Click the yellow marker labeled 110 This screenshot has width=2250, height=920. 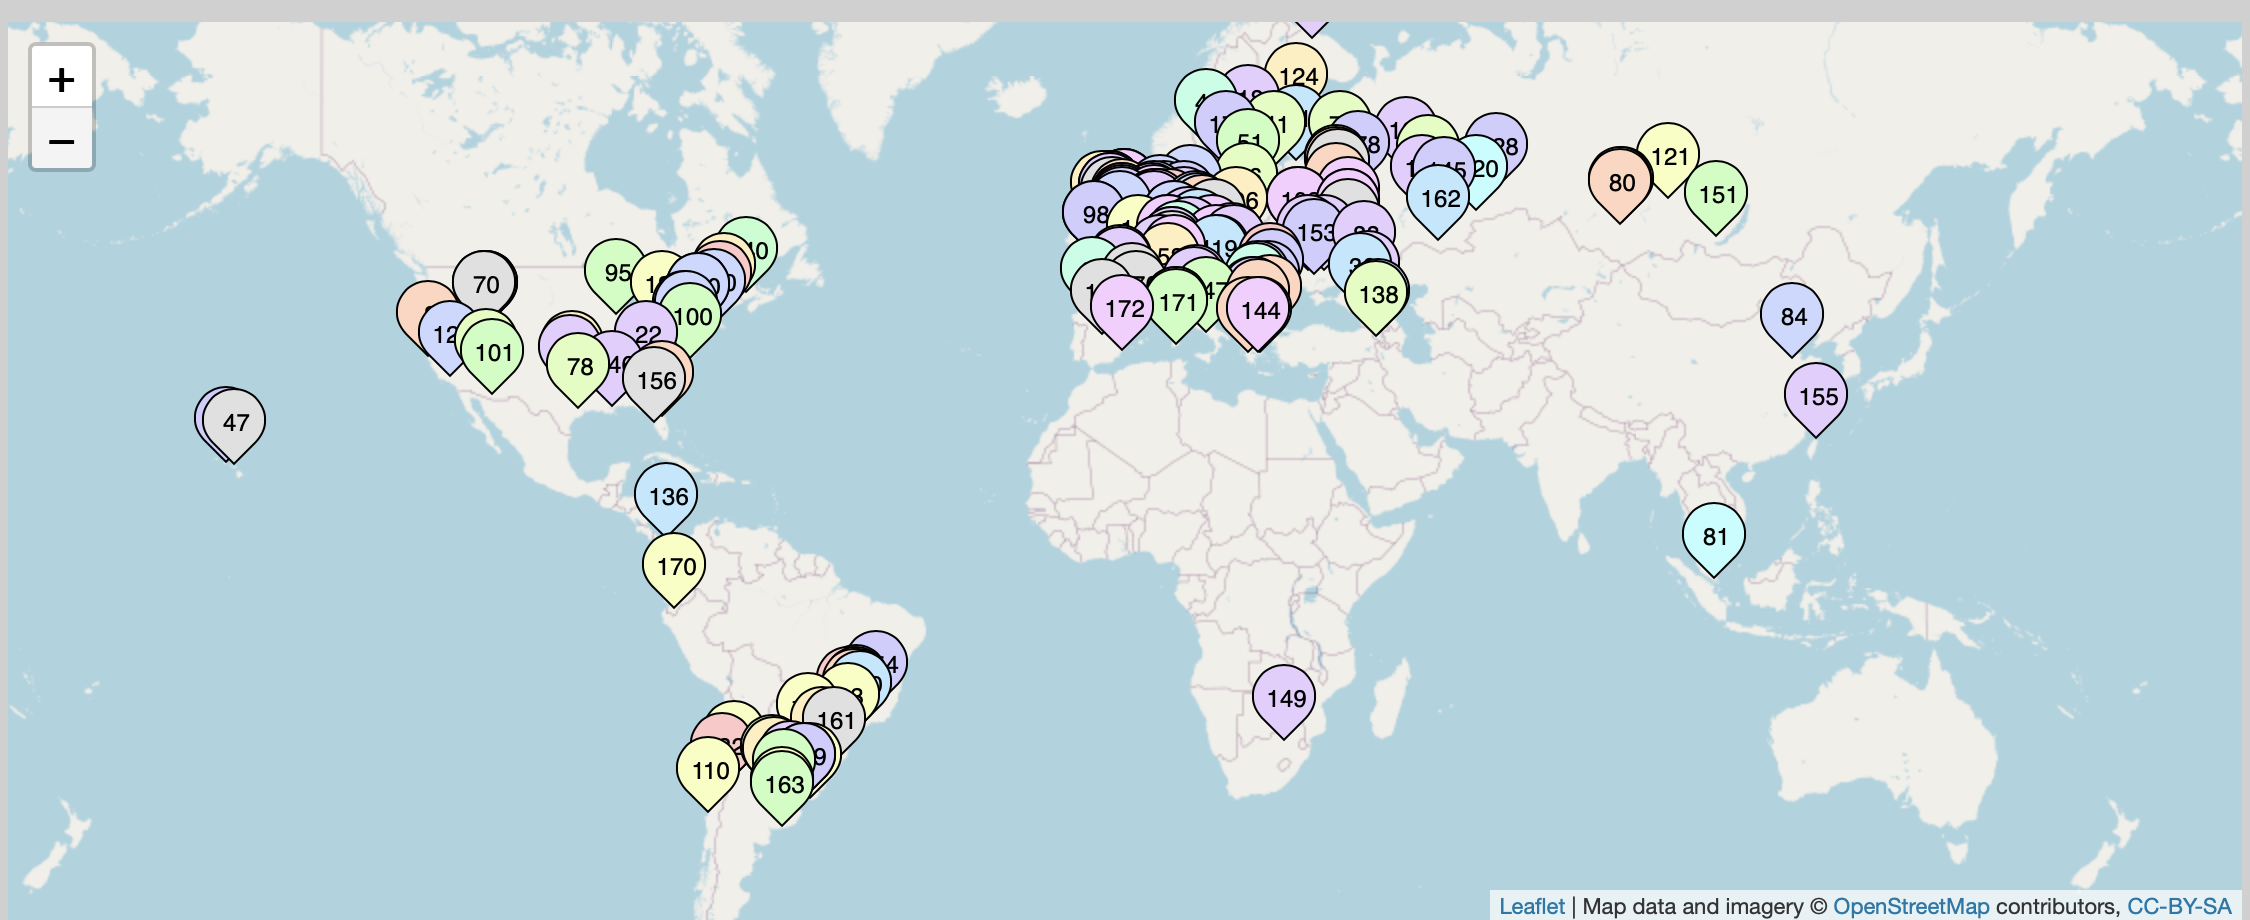click(x=709, y=771)
